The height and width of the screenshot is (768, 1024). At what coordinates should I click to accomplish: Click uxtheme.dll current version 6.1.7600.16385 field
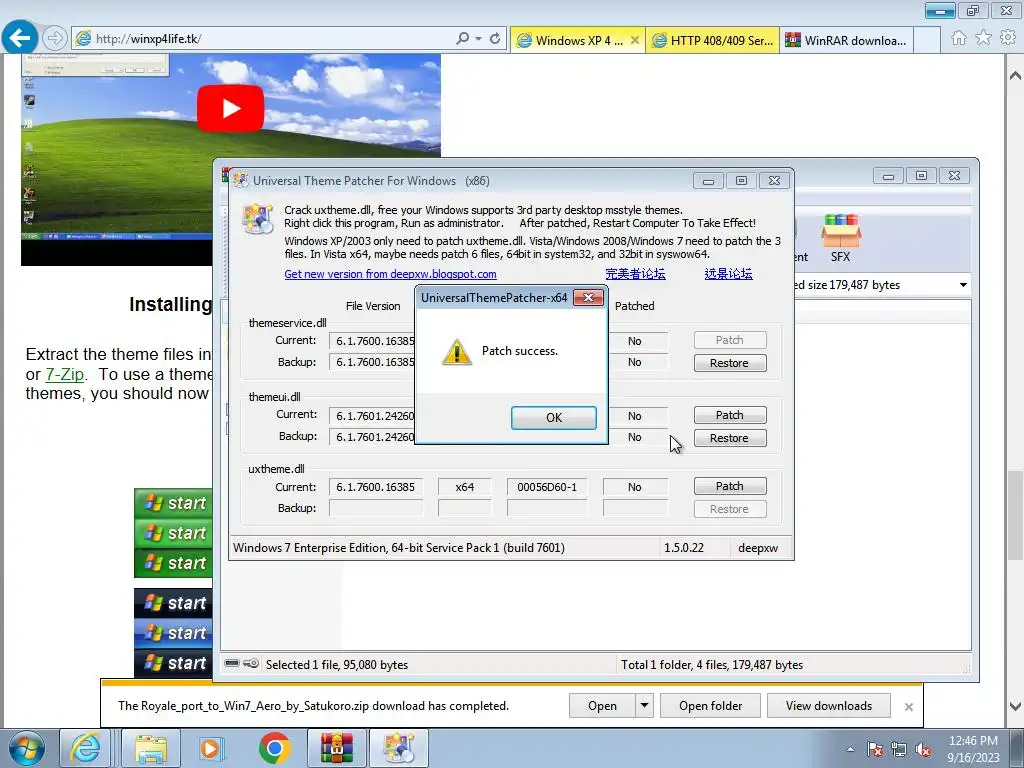point(376,487)
